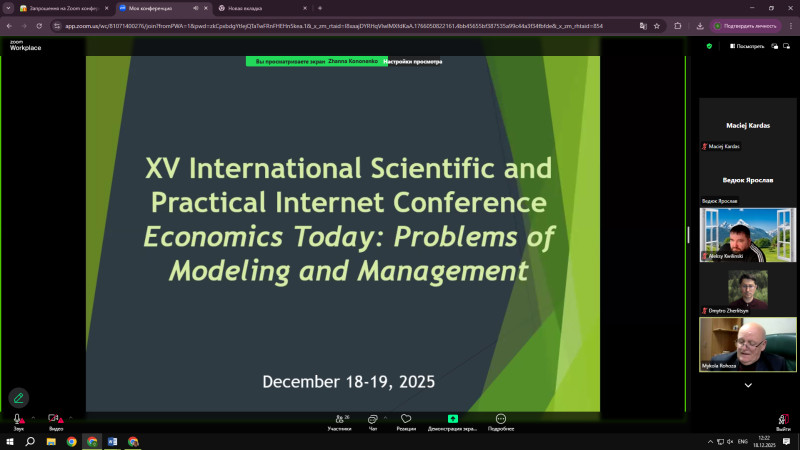This screenshot has width=800, height=450.
Task: Expand audio options arrow next to Звук
Action: pyautogui.click(x=32, y=417)
